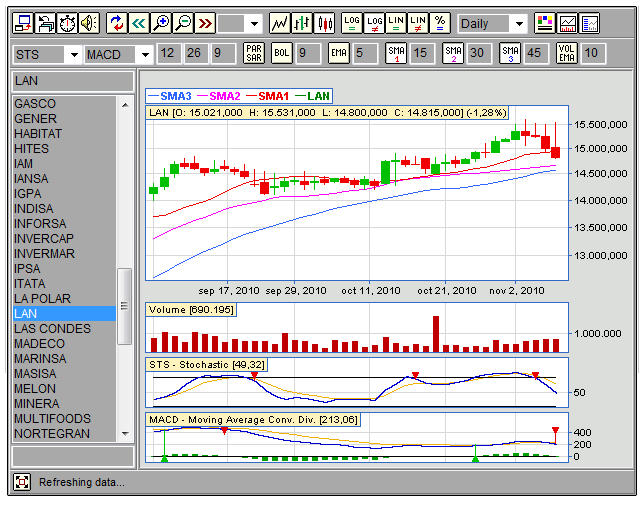Zoom in using the magnifier plus icon

[161, 23]
